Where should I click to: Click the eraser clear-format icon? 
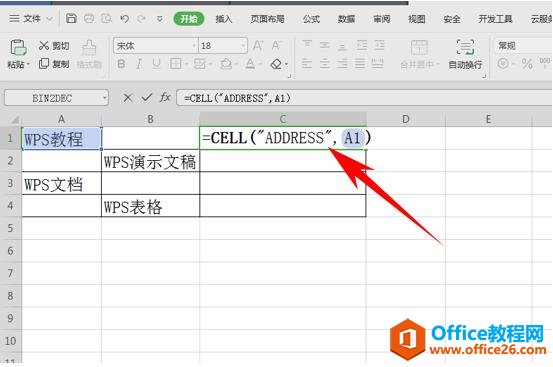[276, 64]
